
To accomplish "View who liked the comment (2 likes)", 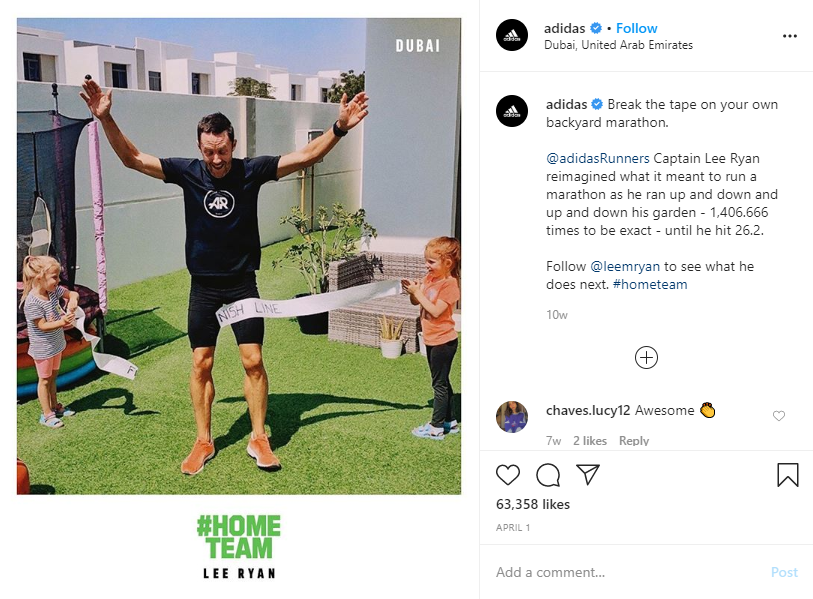I will click(590, 441).
